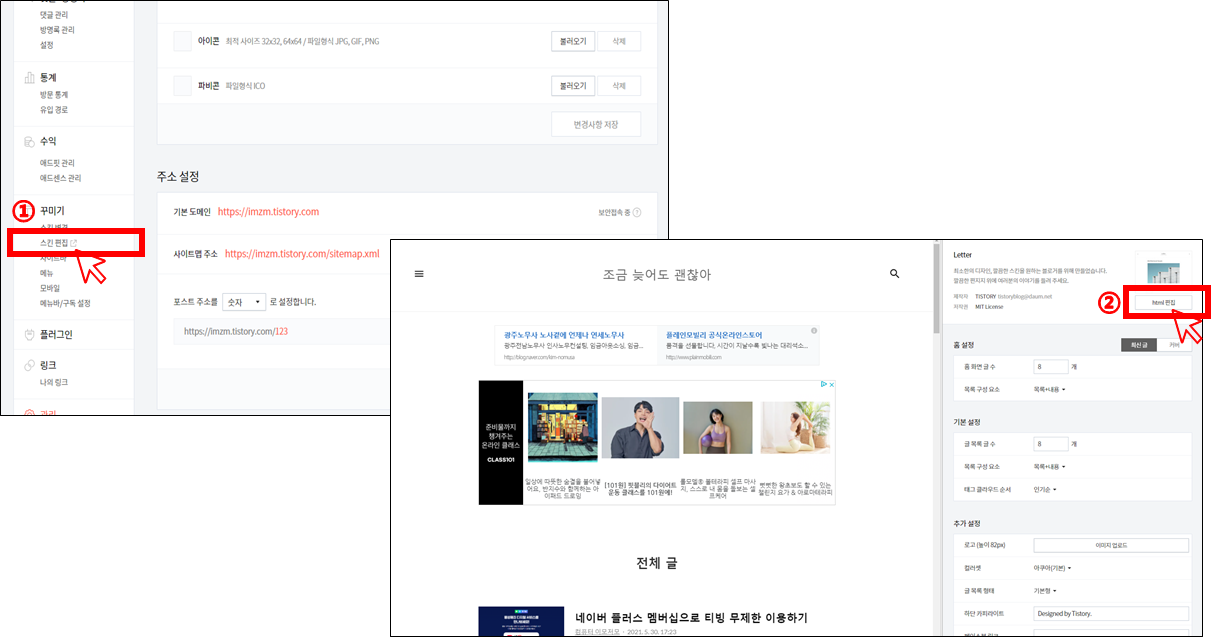Select the 최신 글 home toggle

(x=1139, y=345)
